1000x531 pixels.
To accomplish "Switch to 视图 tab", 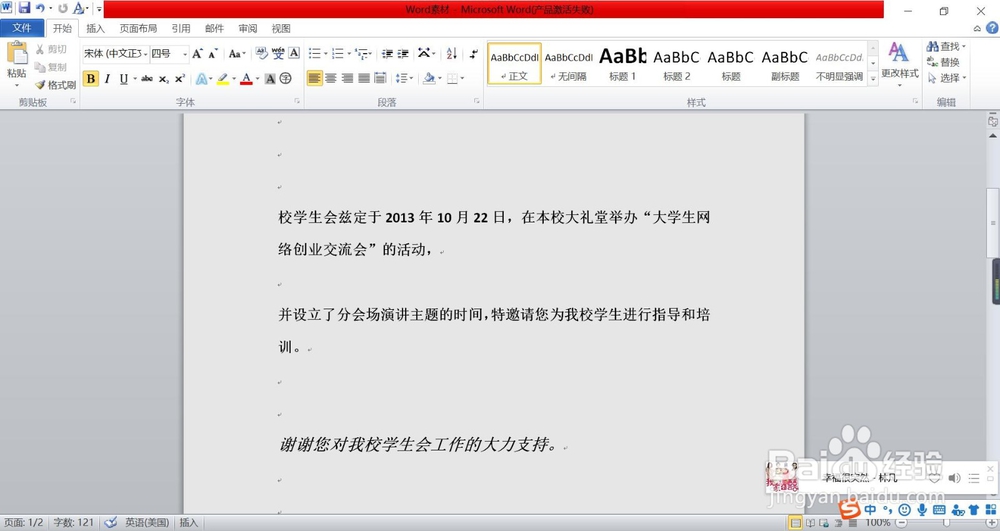I will pos(281,28).
